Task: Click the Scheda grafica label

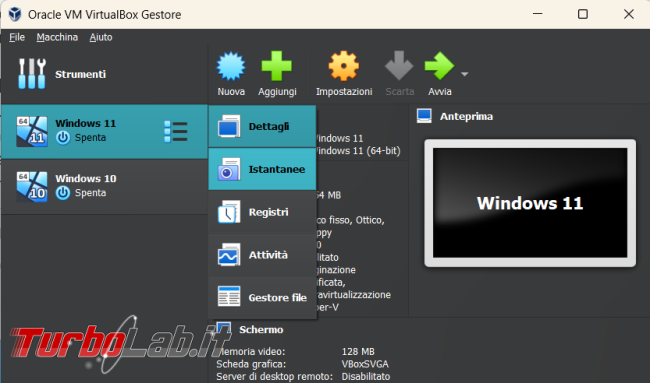Action: [x=251, y=364]
